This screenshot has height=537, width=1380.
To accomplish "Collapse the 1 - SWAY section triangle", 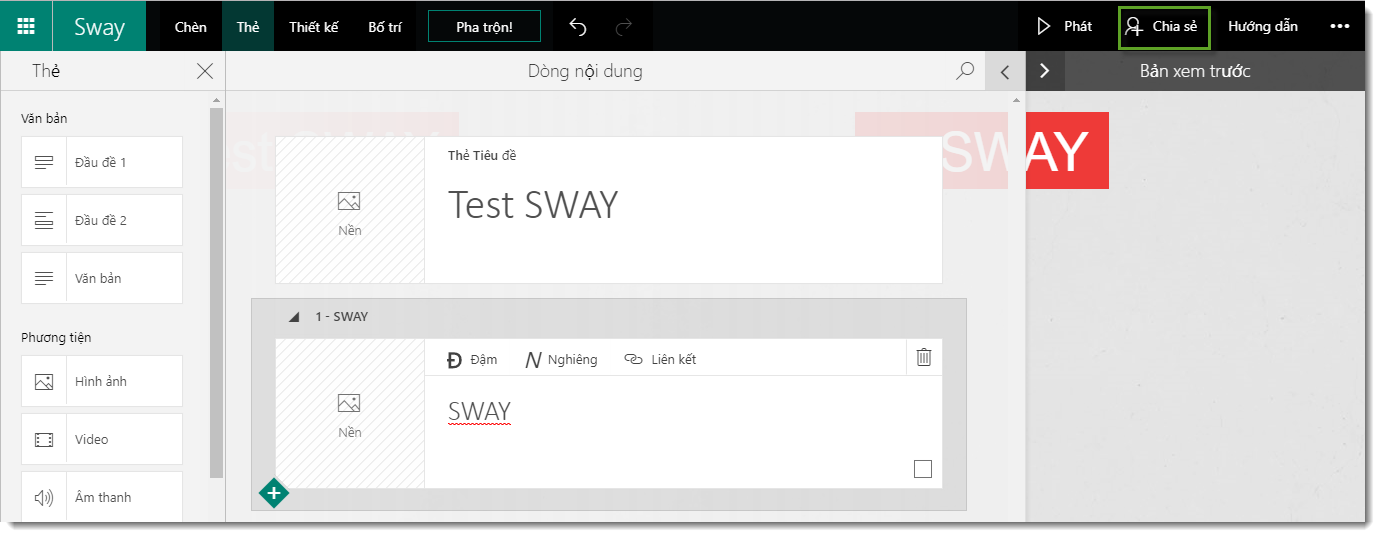I will [294, 317].
